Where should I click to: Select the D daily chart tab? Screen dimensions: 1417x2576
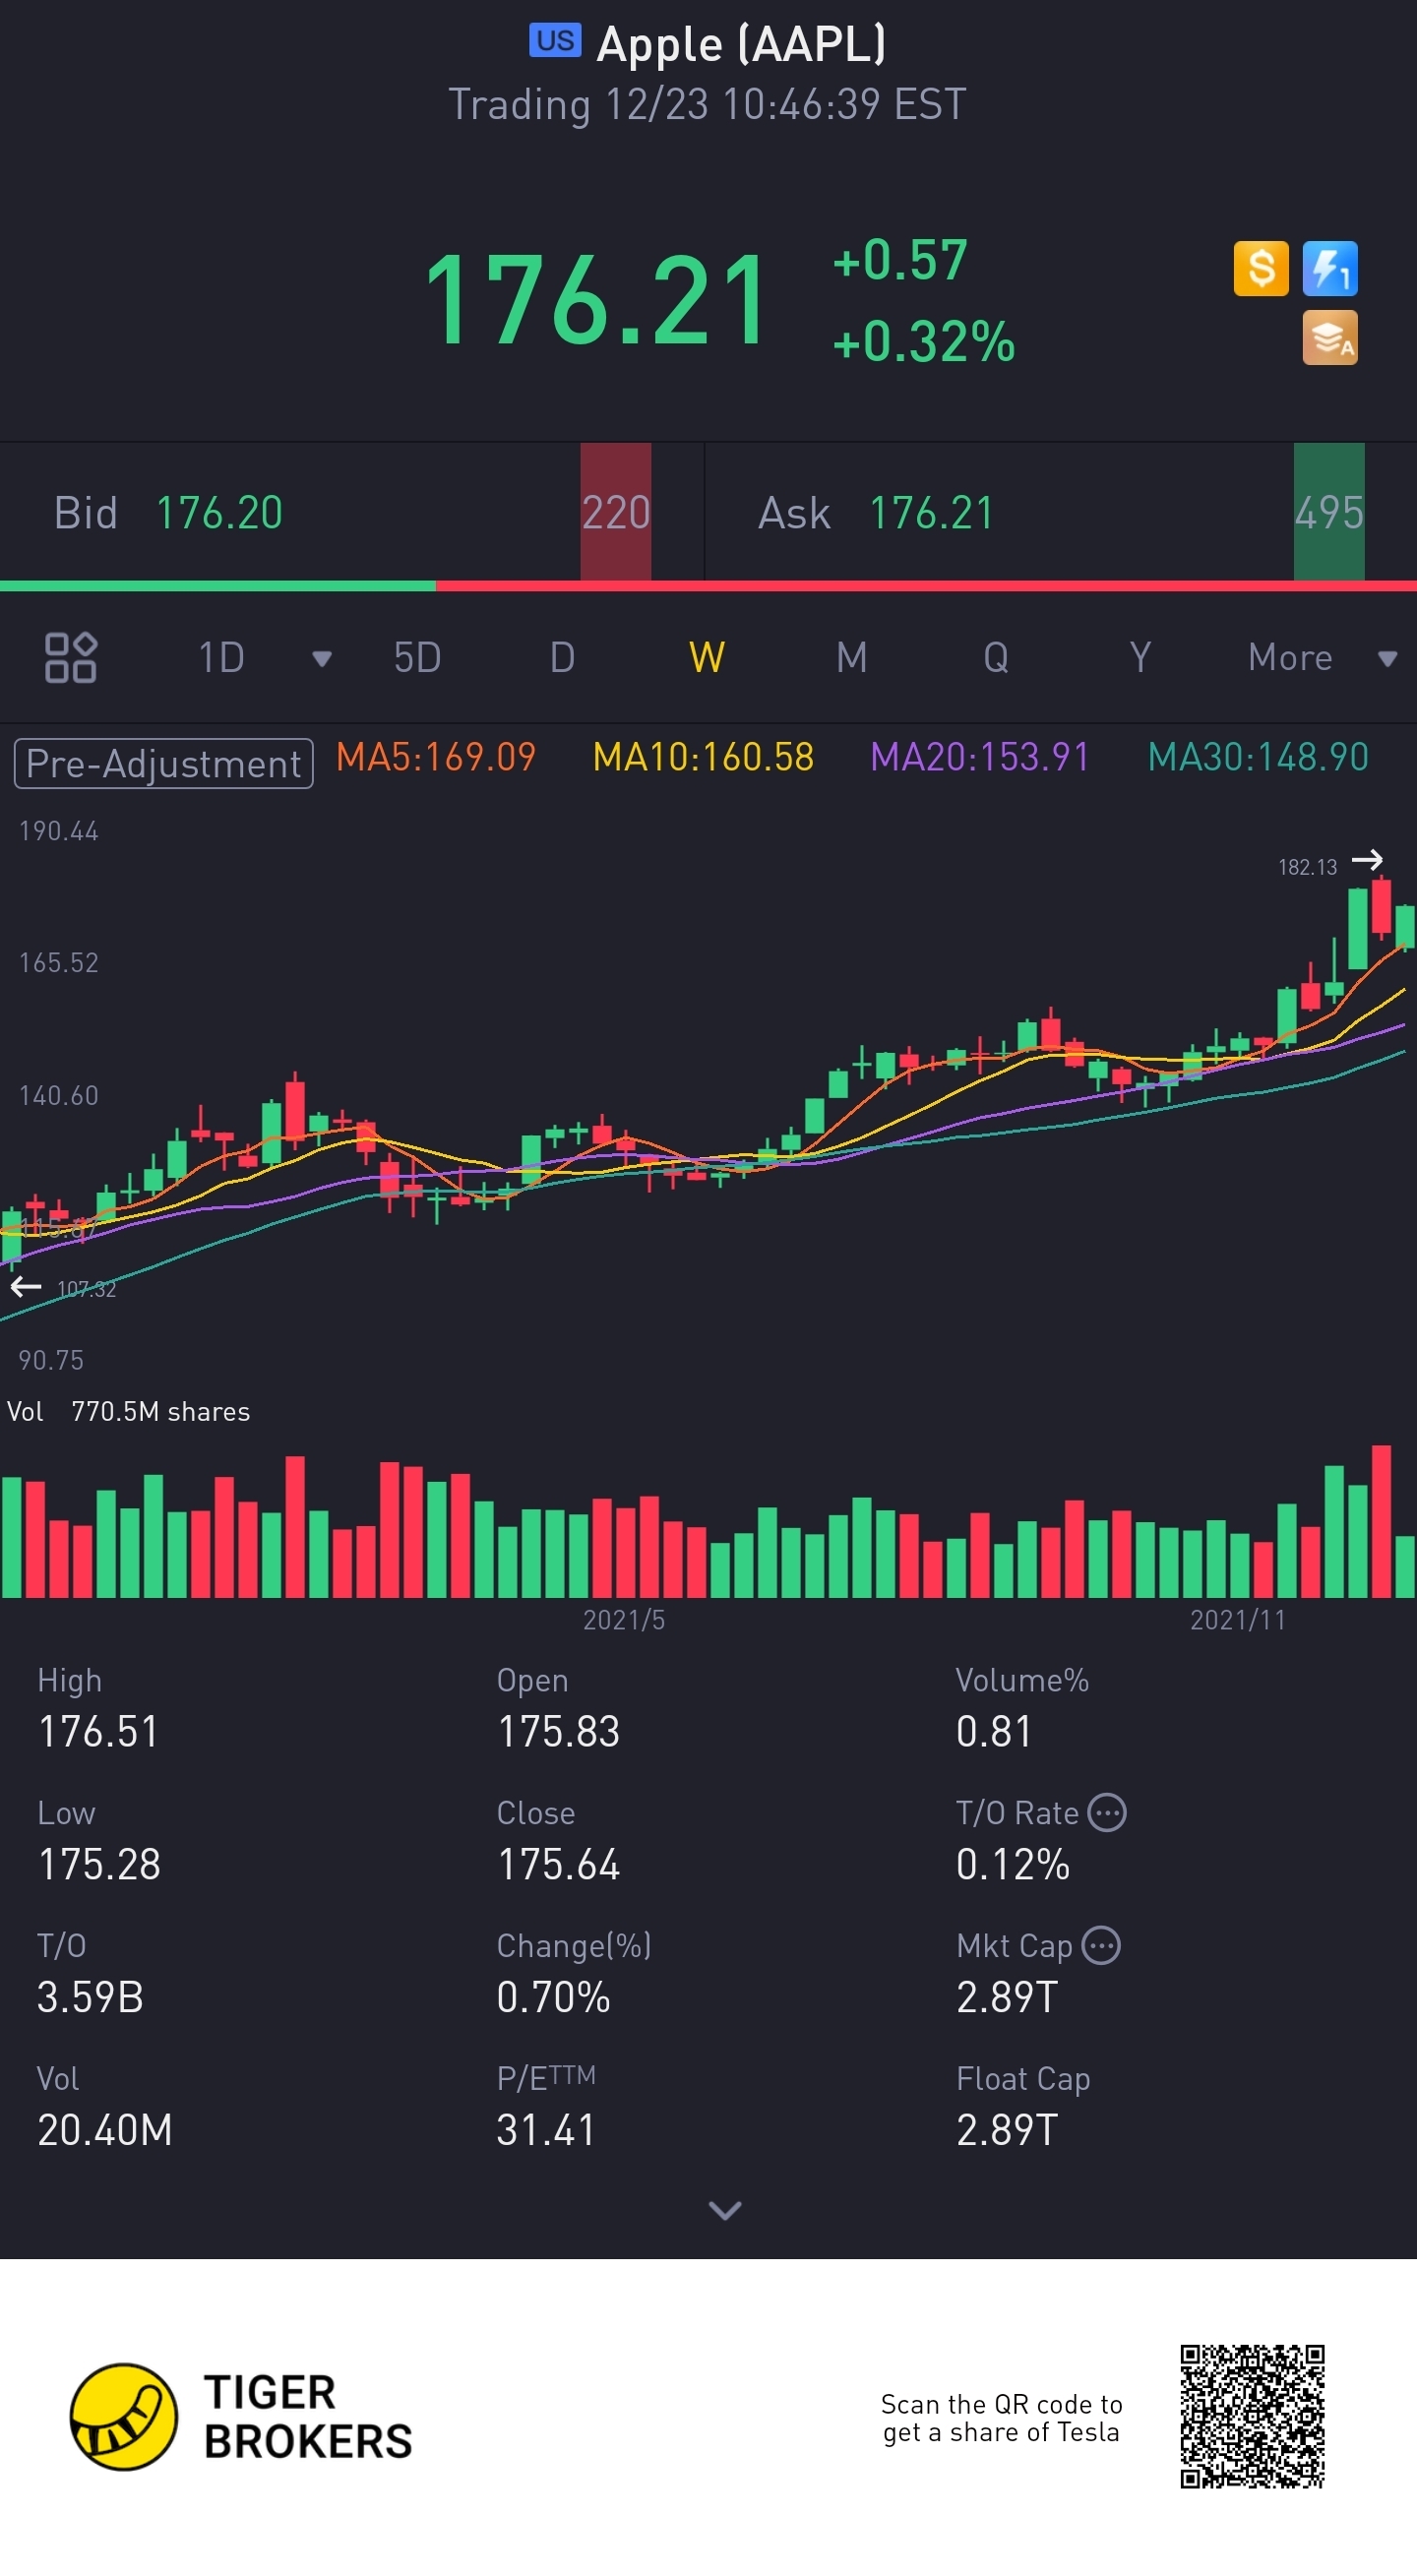coord(562,658)
